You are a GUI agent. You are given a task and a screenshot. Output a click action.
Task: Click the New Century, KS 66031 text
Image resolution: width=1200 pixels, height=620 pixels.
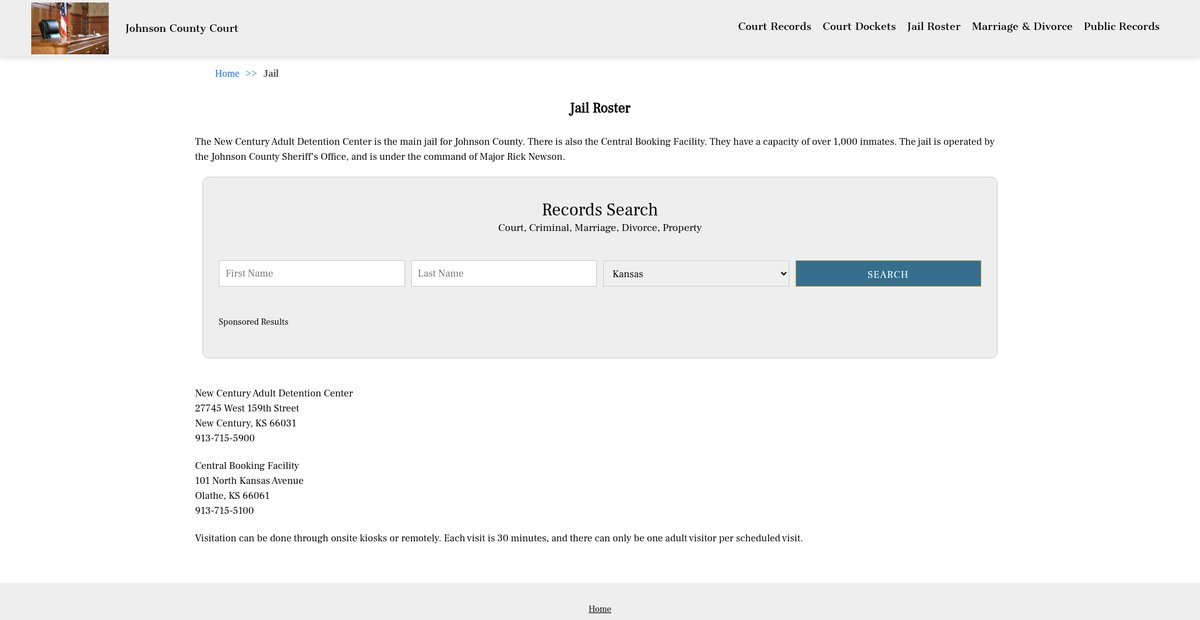245,424
